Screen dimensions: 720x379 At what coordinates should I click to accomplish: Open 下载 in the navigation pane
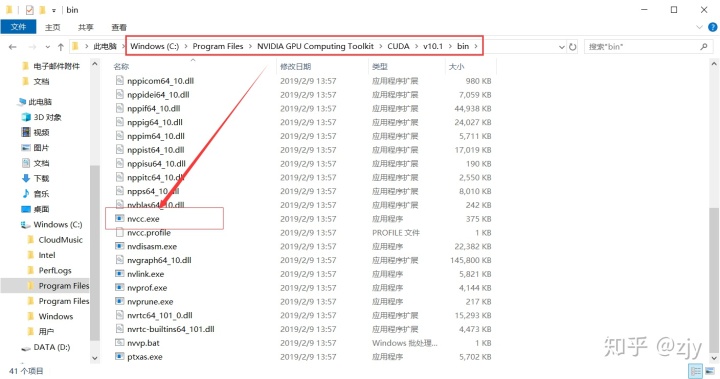coord(41,178)
